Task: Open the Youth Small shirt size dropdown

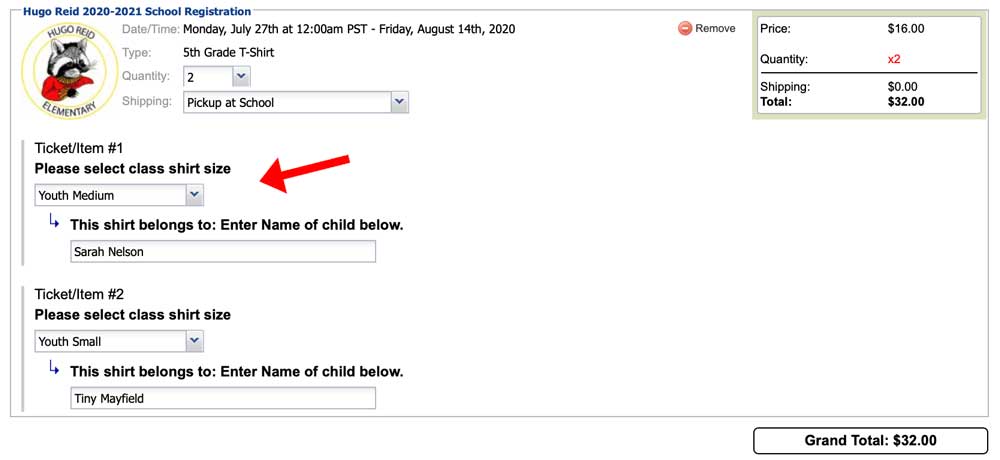Action: click(119, 341)
